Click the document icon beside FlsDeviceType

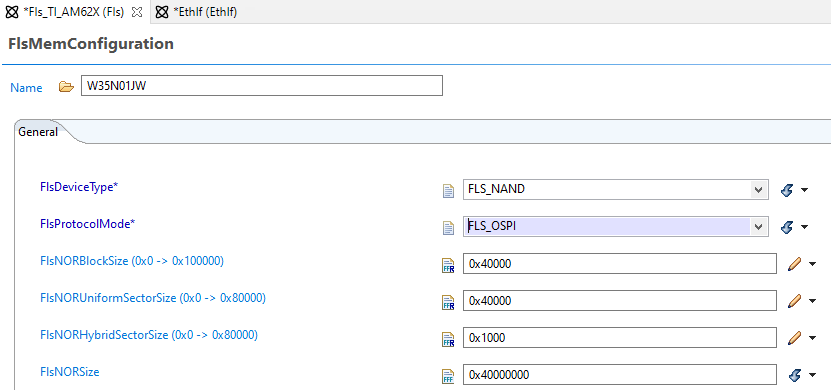click(x=448, y=191)
